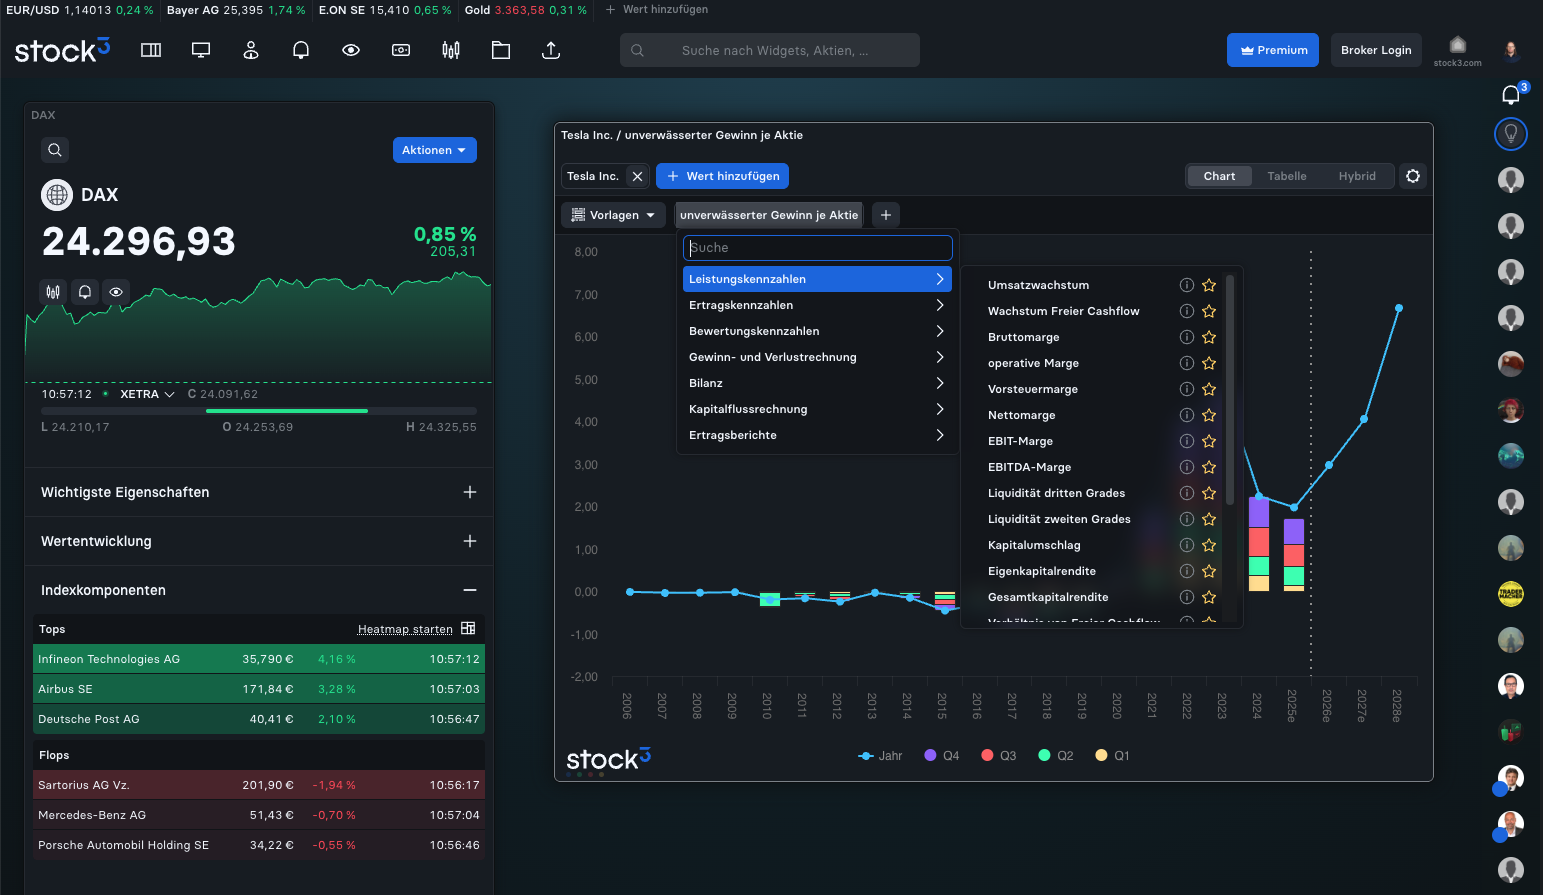Viewport: 1543px width, 895px height.
Task: Click Heatmap starten link
Action: [405, 629]
